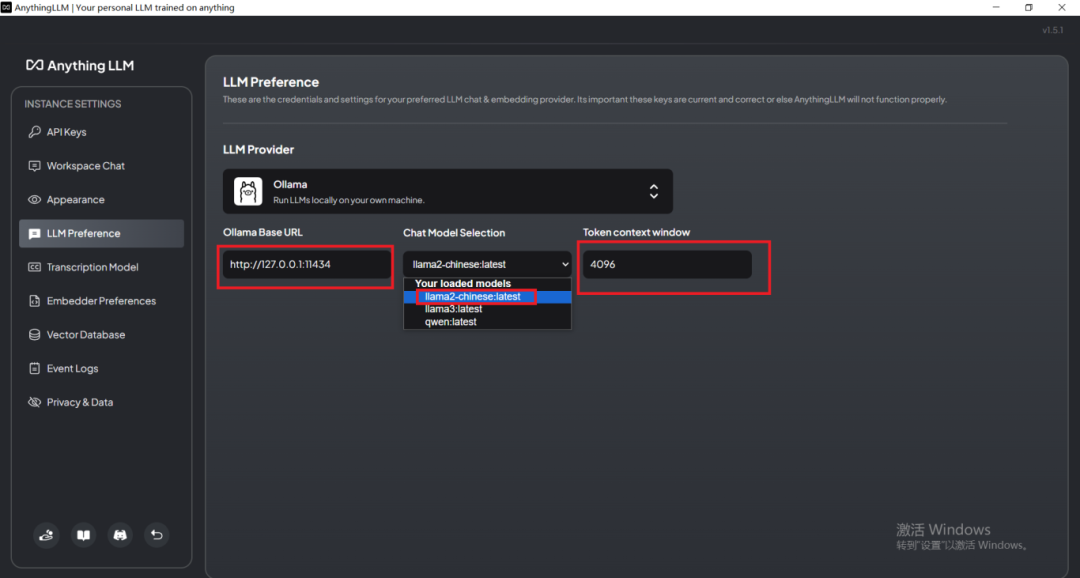Click the Embedder Preferences file icon
The width and height of the screenshot is (1080, 578).
click(34, 301)
